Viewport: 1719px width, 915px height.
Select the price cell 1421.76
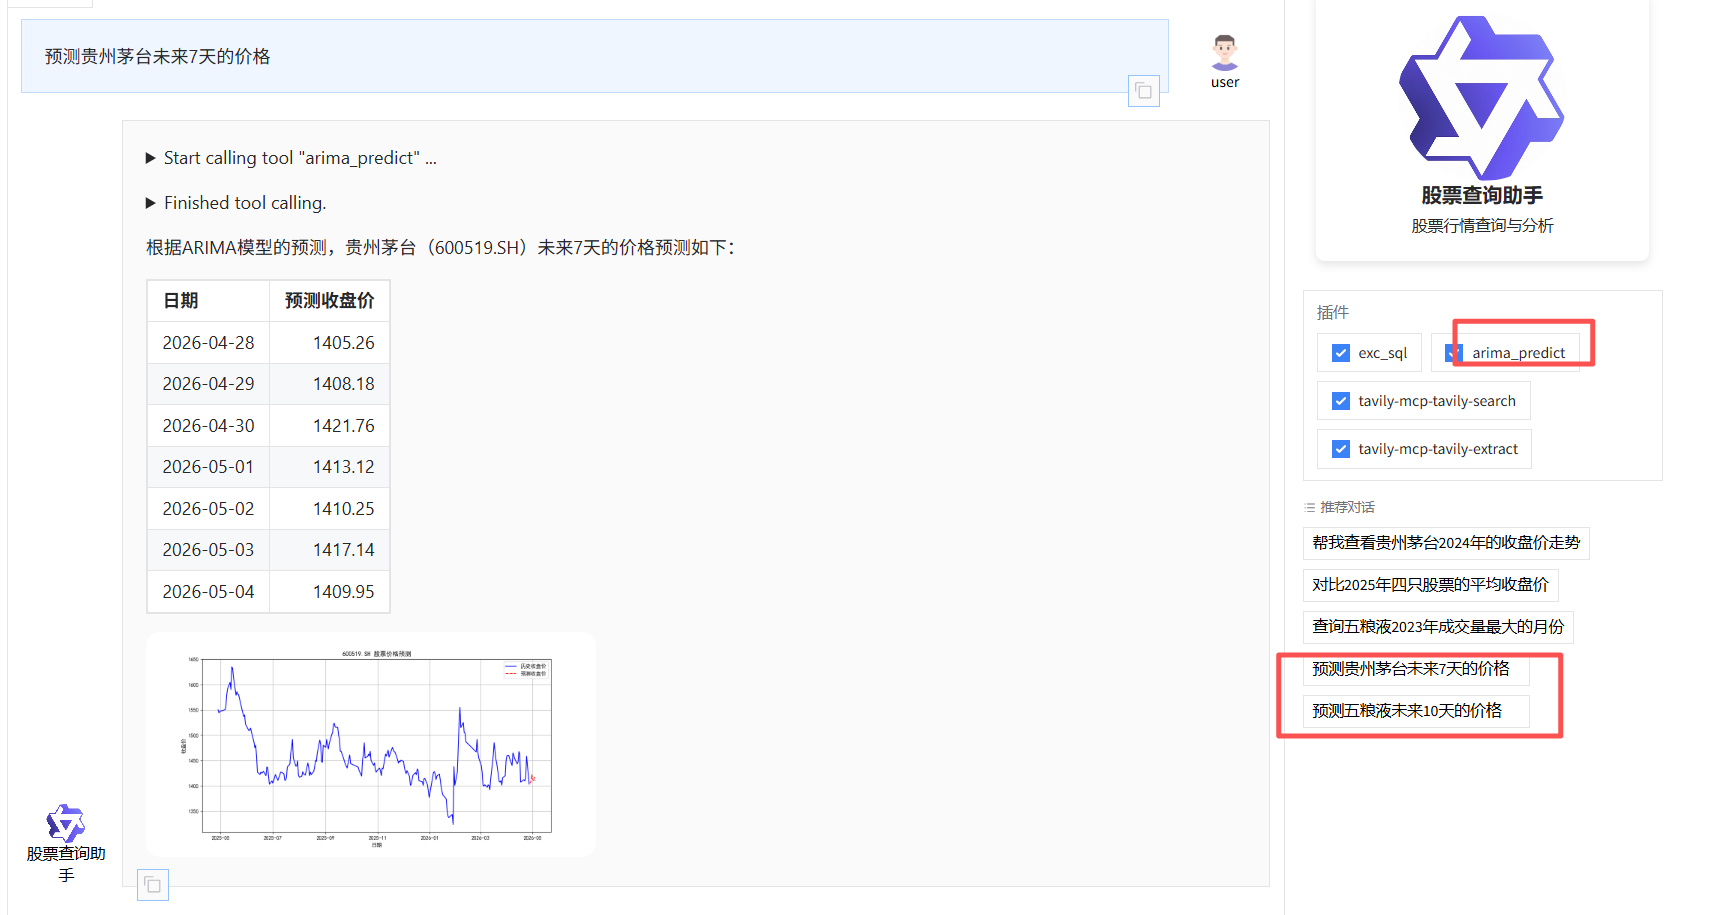329,426
